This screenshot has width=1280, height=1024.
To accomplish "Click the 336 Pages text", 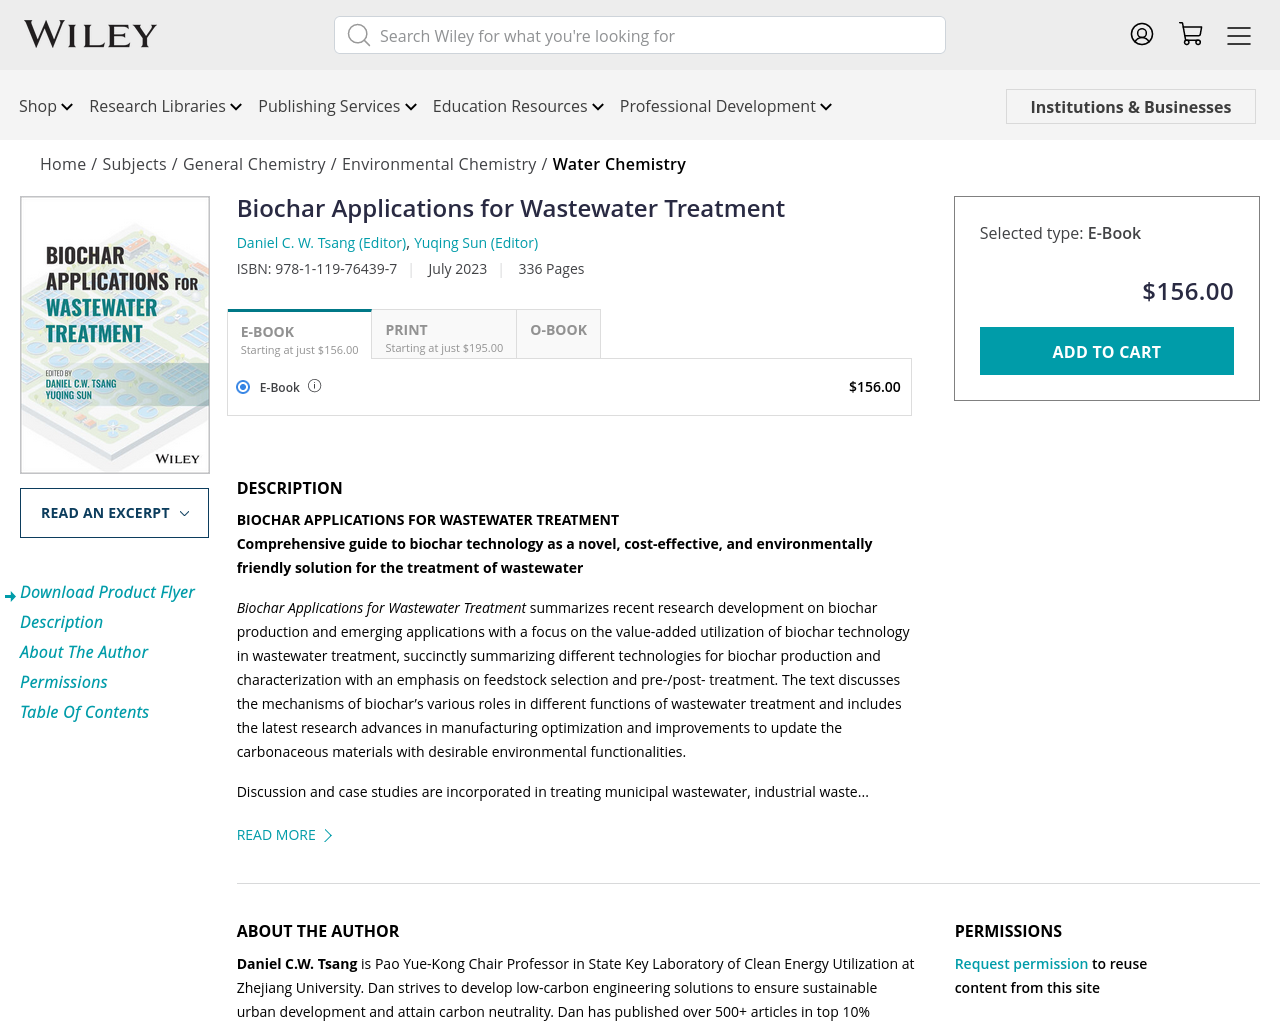I will (x=551, y=269).
